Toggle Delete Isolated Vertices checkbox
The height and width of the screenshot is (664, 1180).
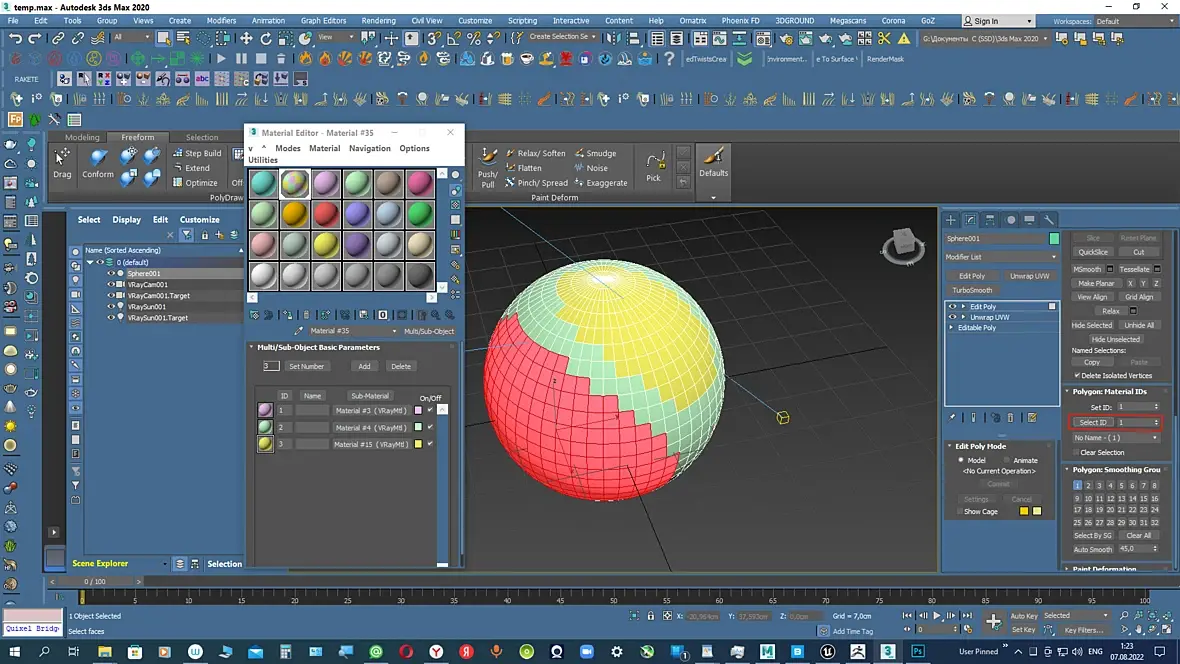(1077, 375)
